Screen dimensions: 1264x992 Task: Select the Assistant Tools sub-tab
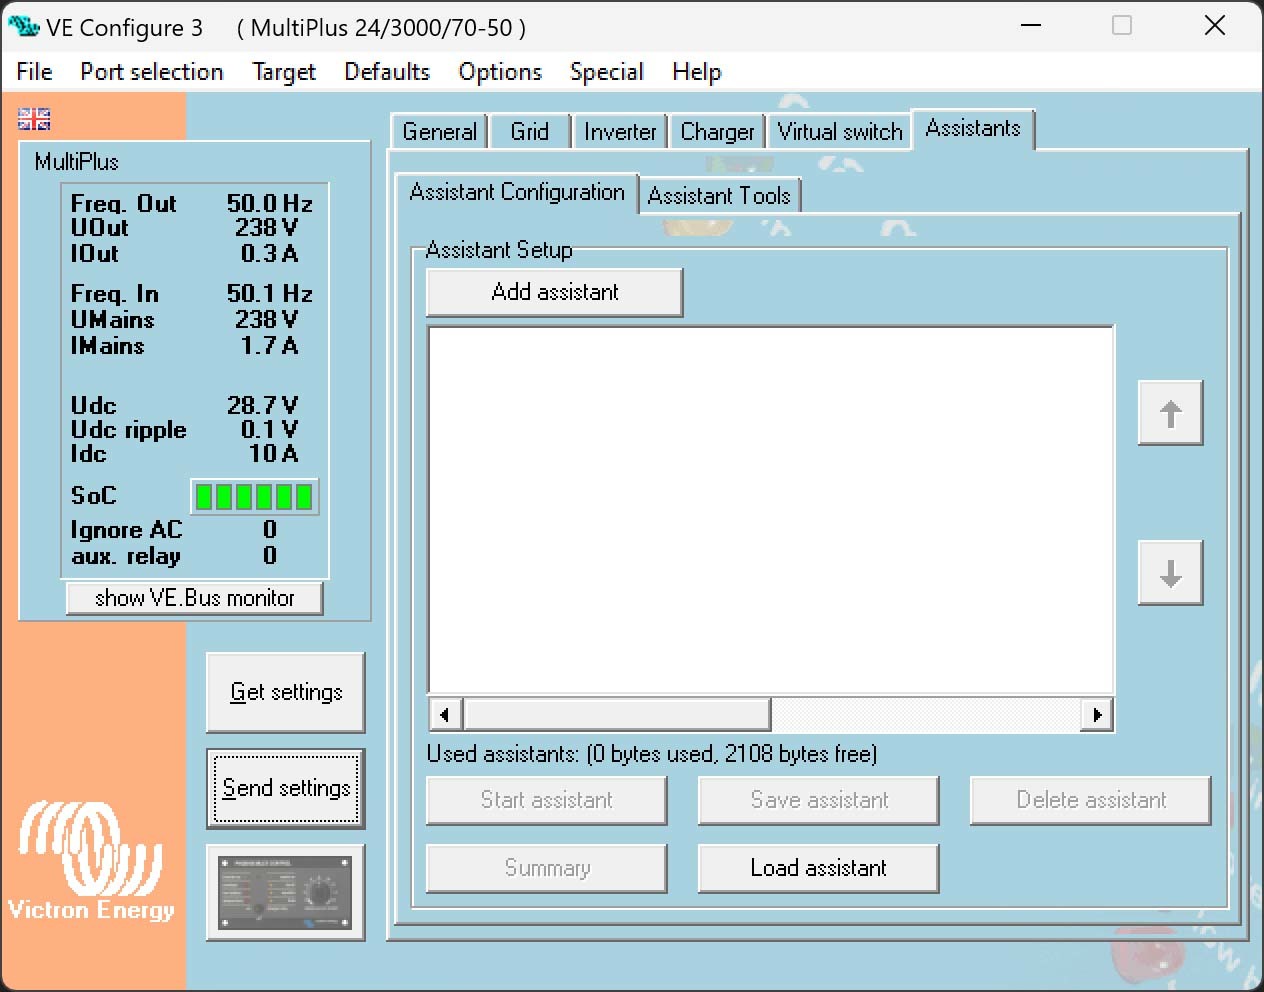tap(719, 196)
